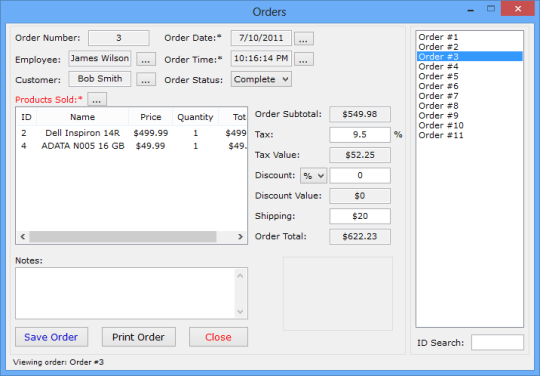Click the Notes scrollbar down arrow
This screenshot has height=376, width=540.
pyautogui.click(x=240, y=311)
